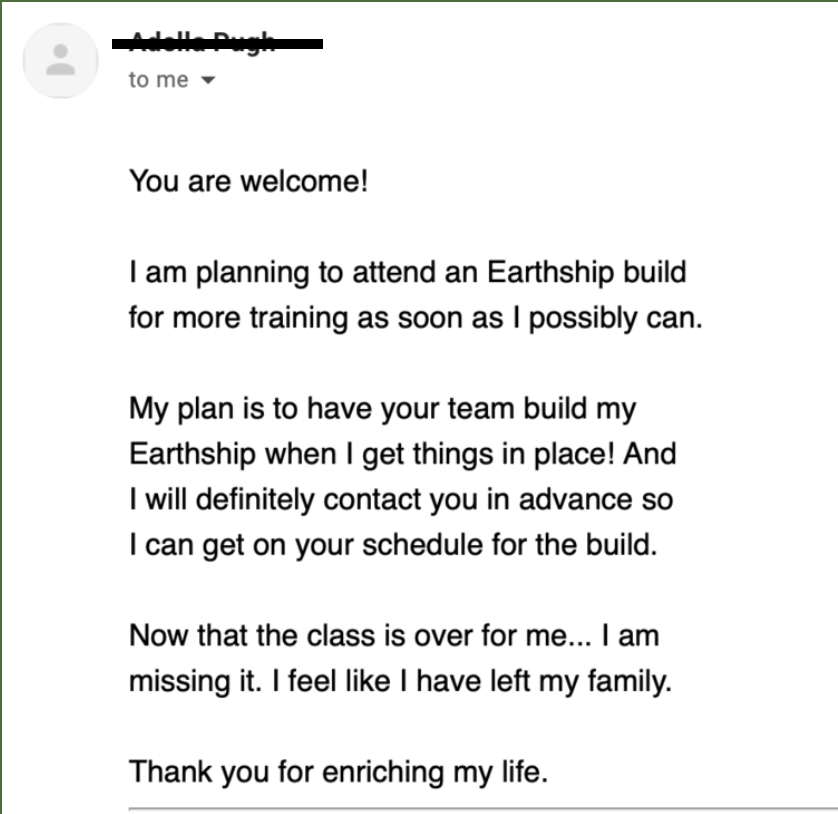Click the closing line 'Thank you for enriching my life.'
Screen dimensions: 838x814
pos(339,772)
